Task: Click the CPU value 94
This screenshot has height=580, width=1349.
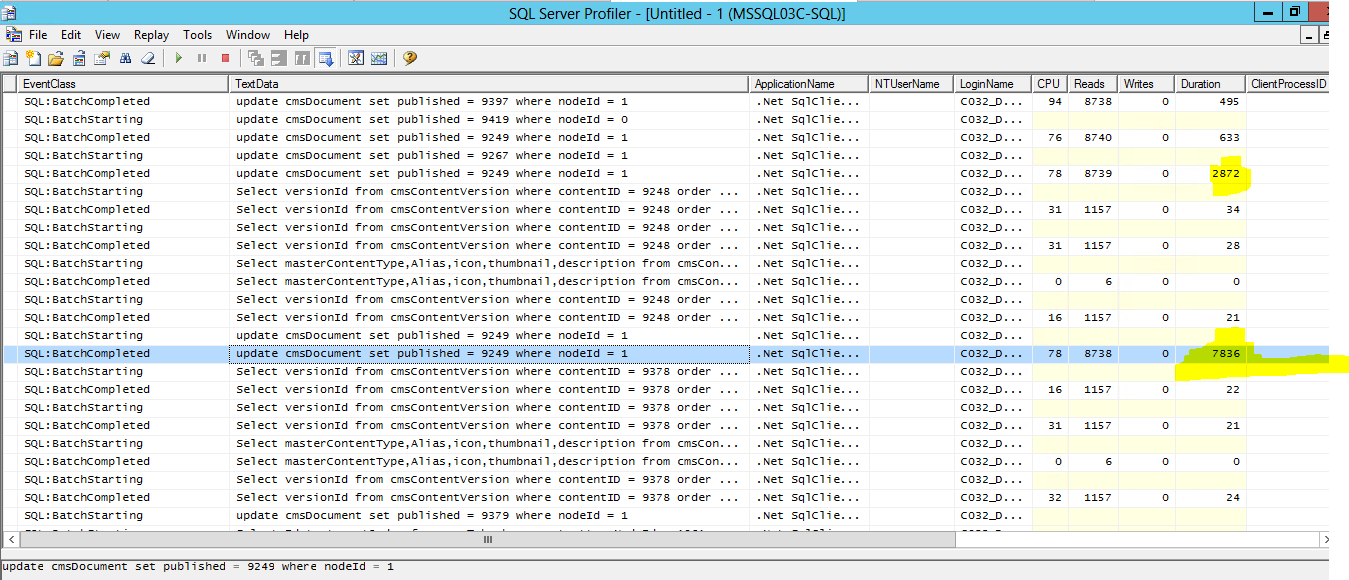Action: pyautogui.click(x=1054, y=101)
